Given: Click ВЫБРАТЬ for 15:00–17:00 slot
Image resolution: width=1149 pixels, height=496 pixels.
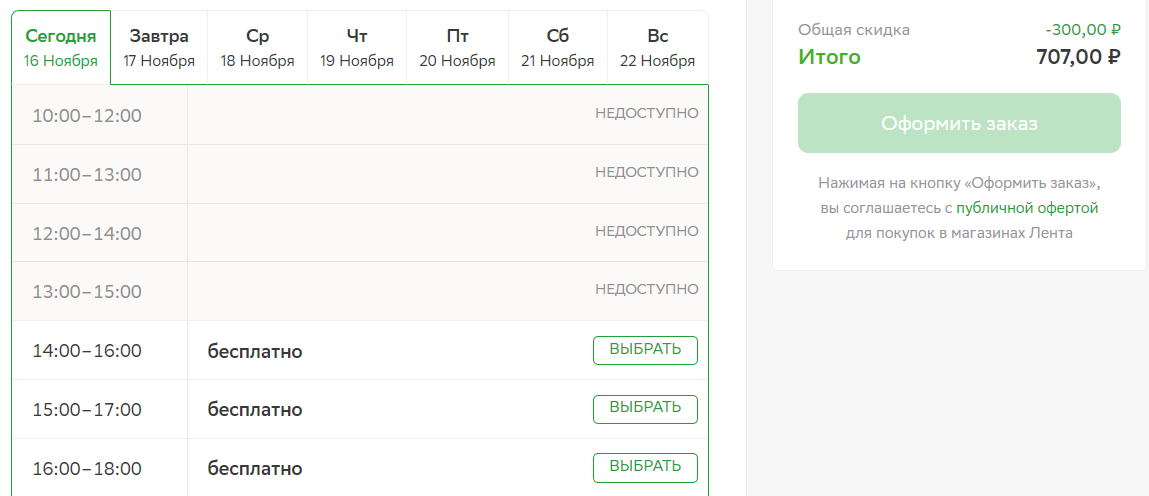Looking at the screenshot, I should (x=645, y=409).
